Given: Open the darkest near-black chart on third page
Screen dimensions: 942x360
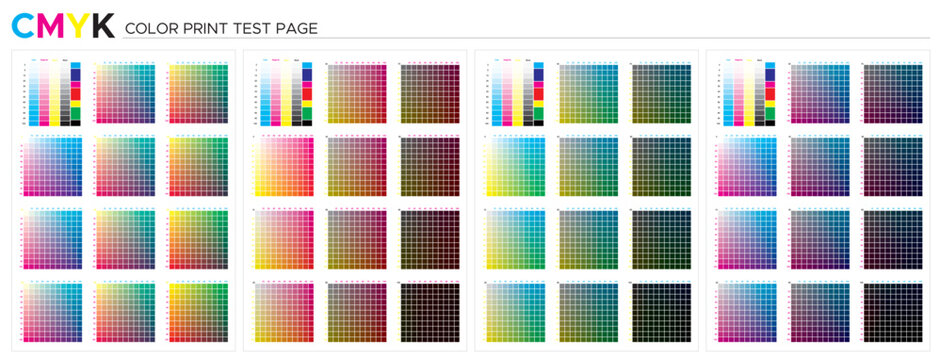Looking at the screenshot, I should [661, 313].
